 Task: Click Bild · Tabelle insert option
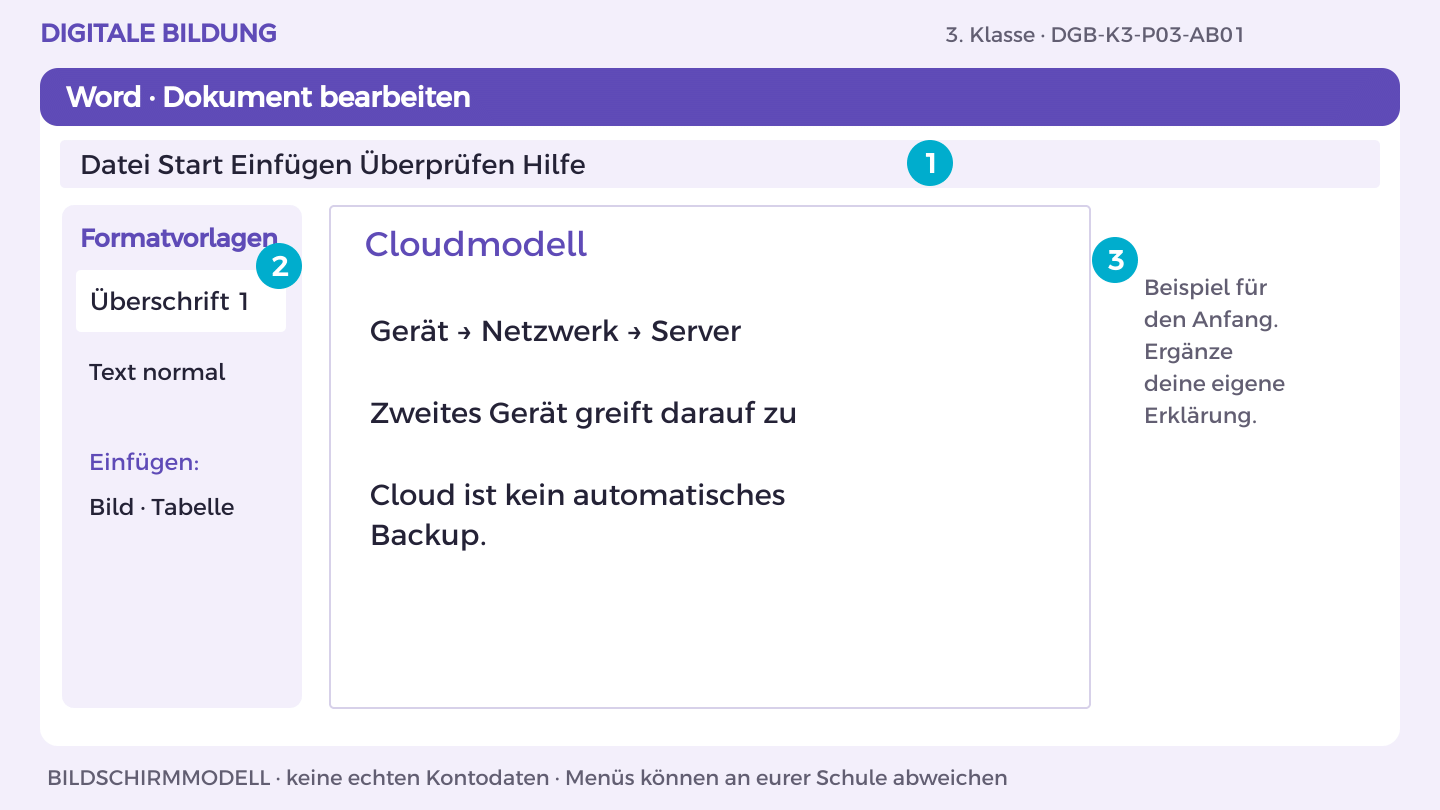(162, 507)
